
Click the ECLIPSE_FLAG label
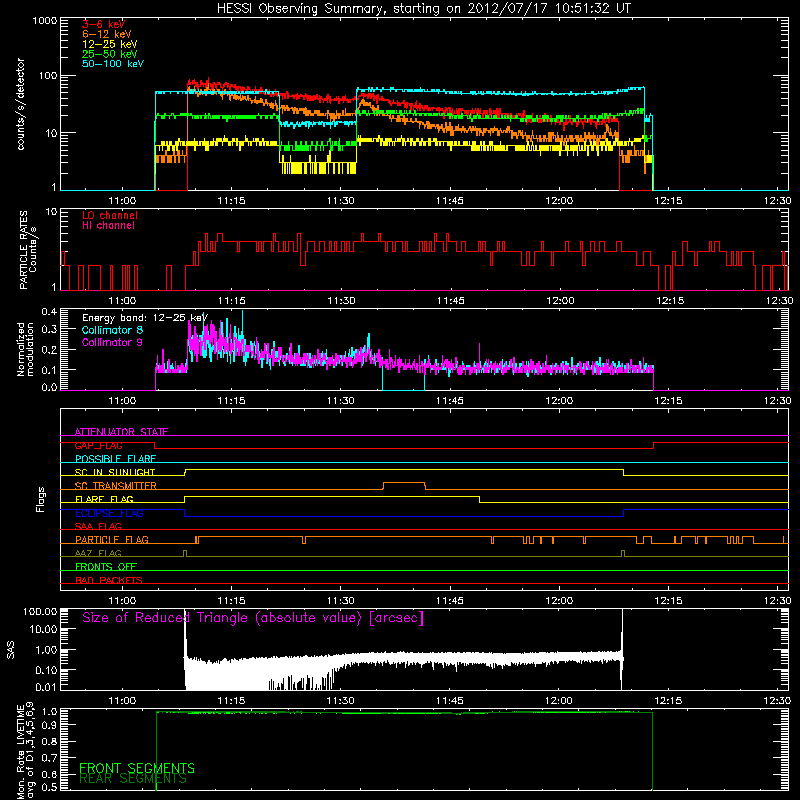point(109,513)
